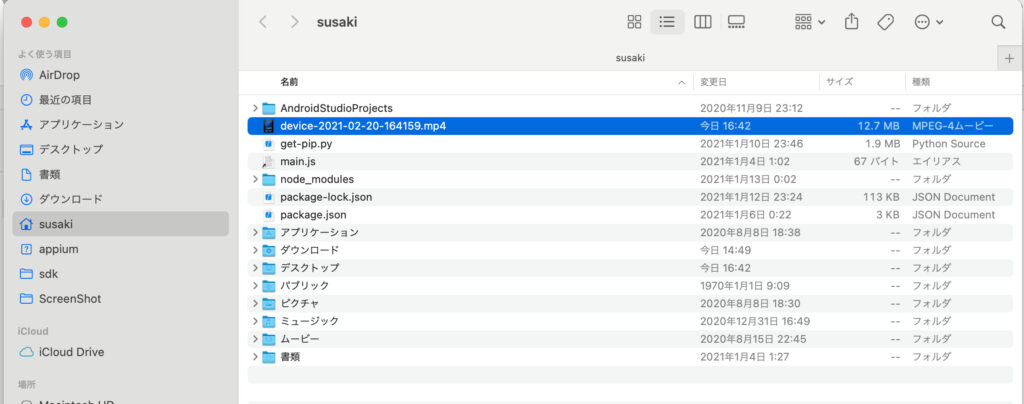Add a new tab with plus button
The width and height of the screenshot is (1024, 404).
pos(1010,58)
